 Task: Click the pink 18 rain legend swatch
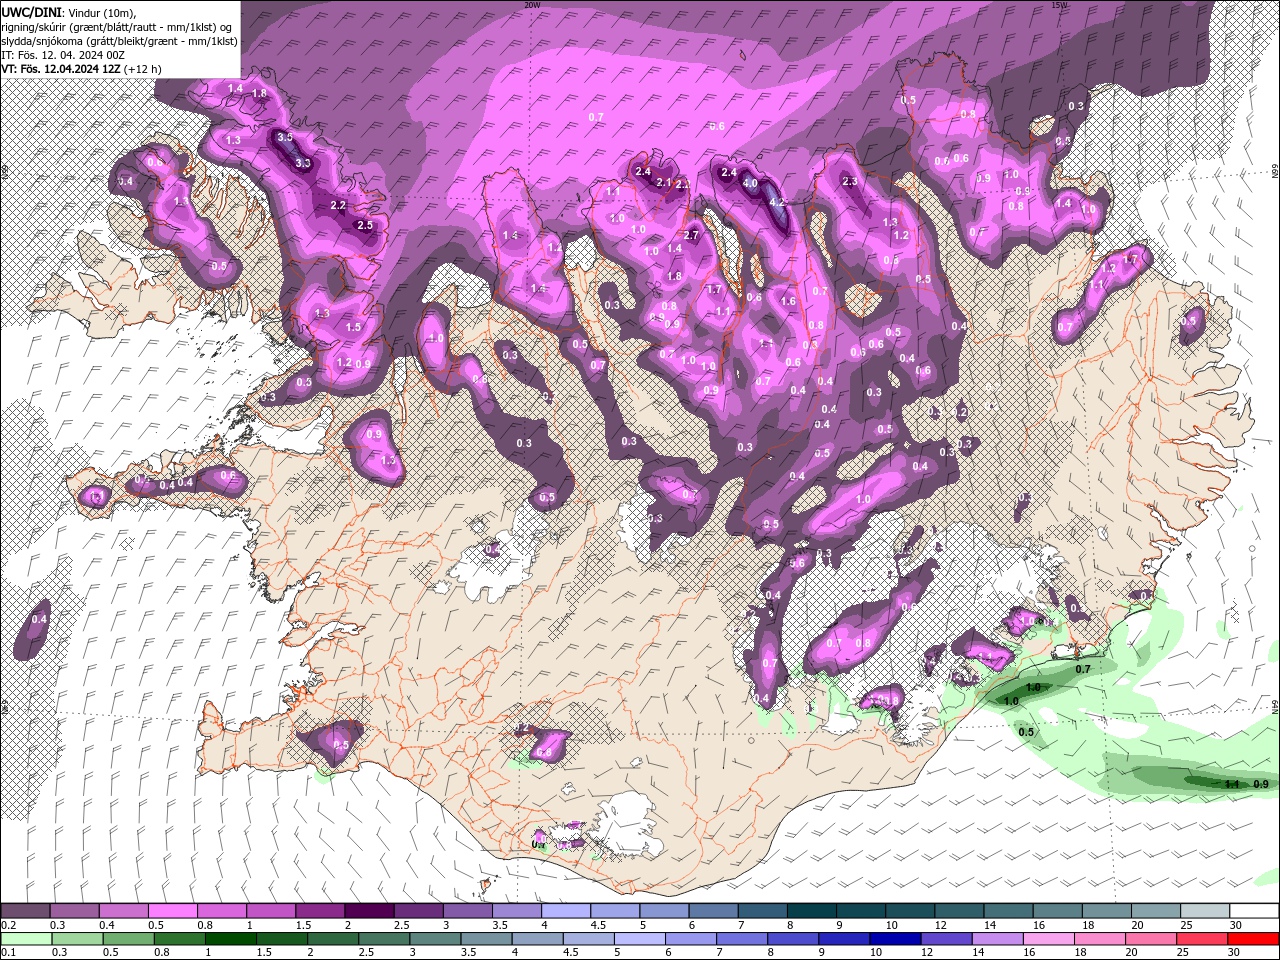[1101, 938]
